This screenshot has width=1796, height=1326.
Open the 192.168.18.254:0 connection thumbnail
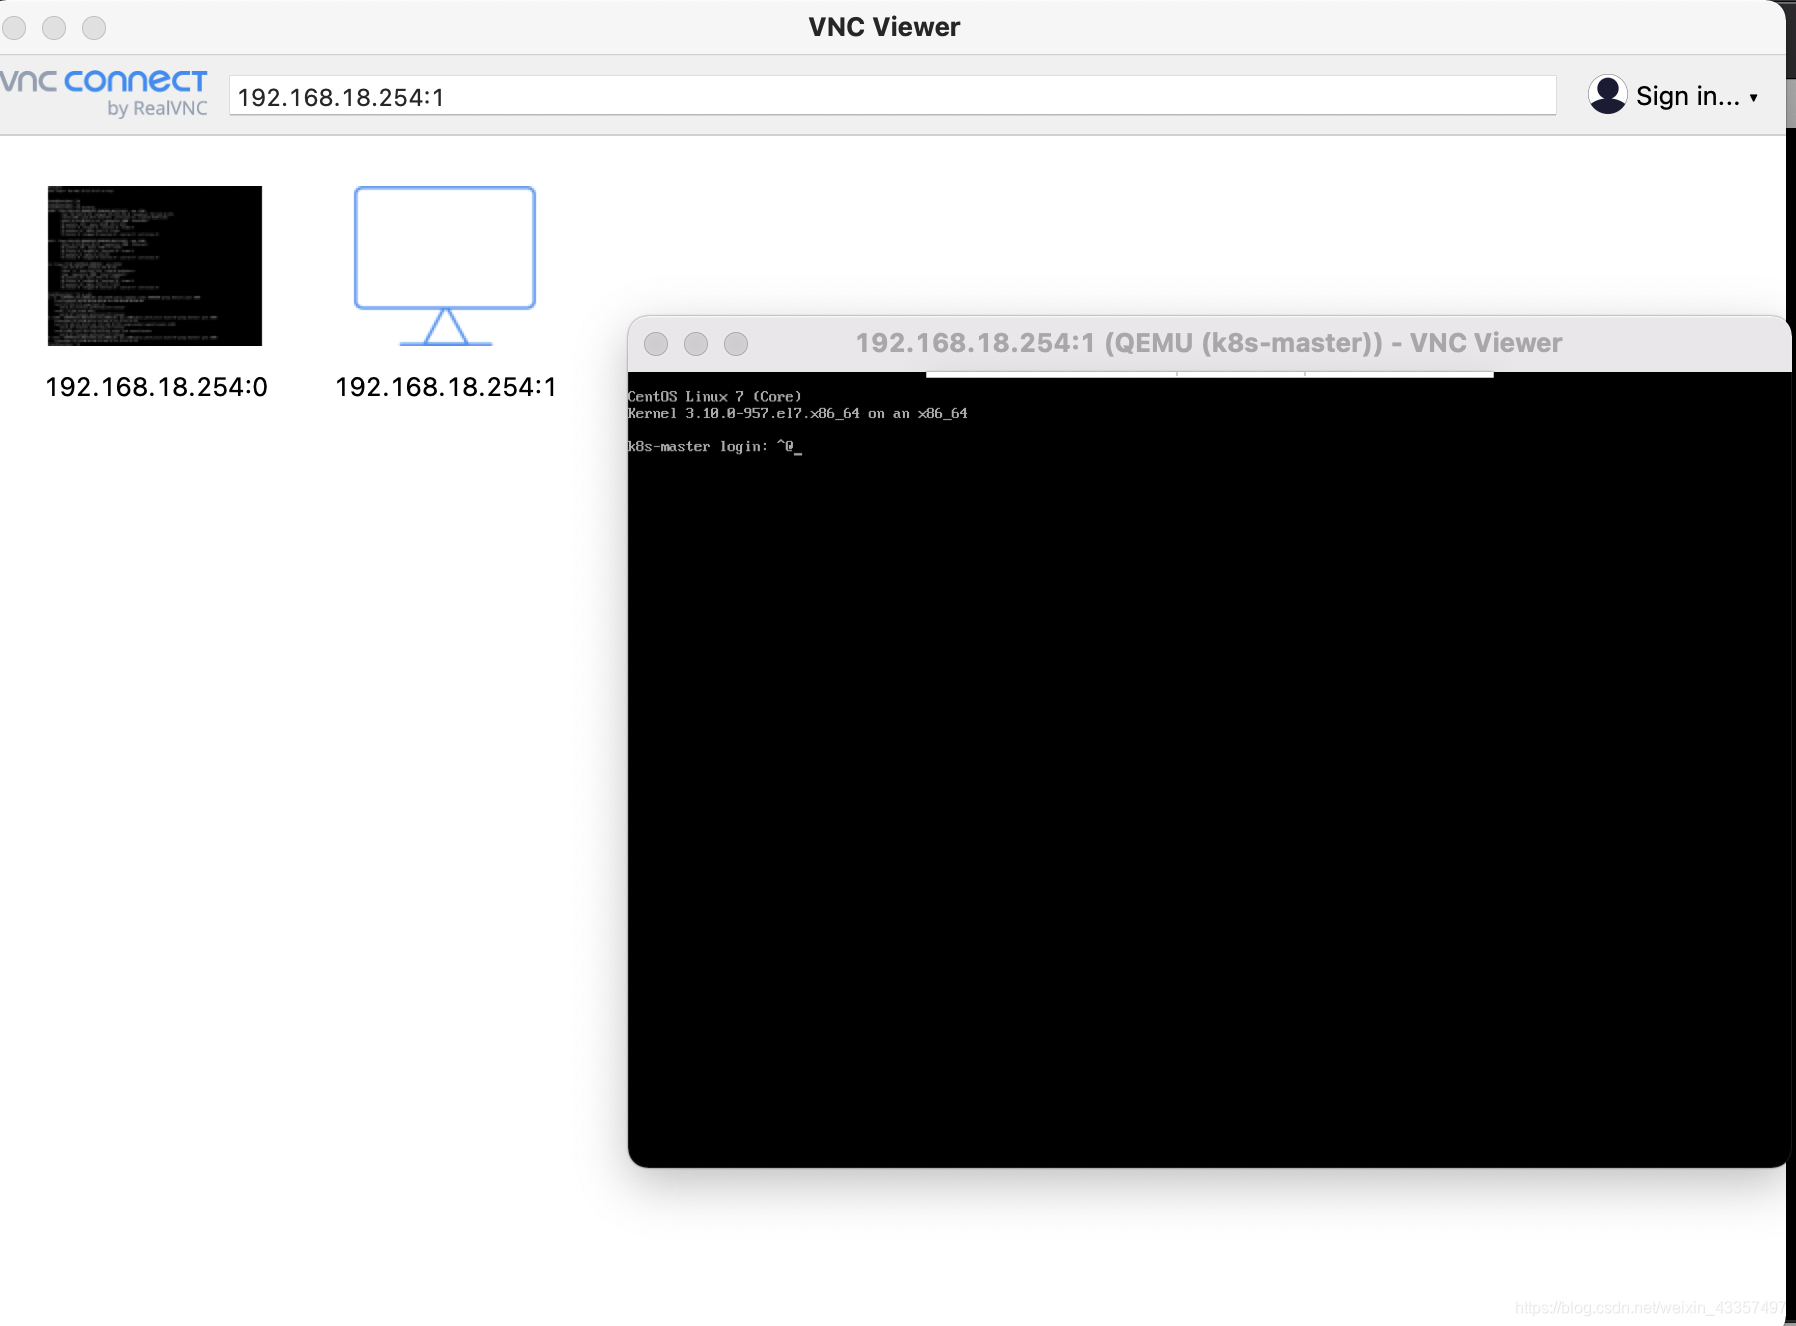(x=155, y=266)
